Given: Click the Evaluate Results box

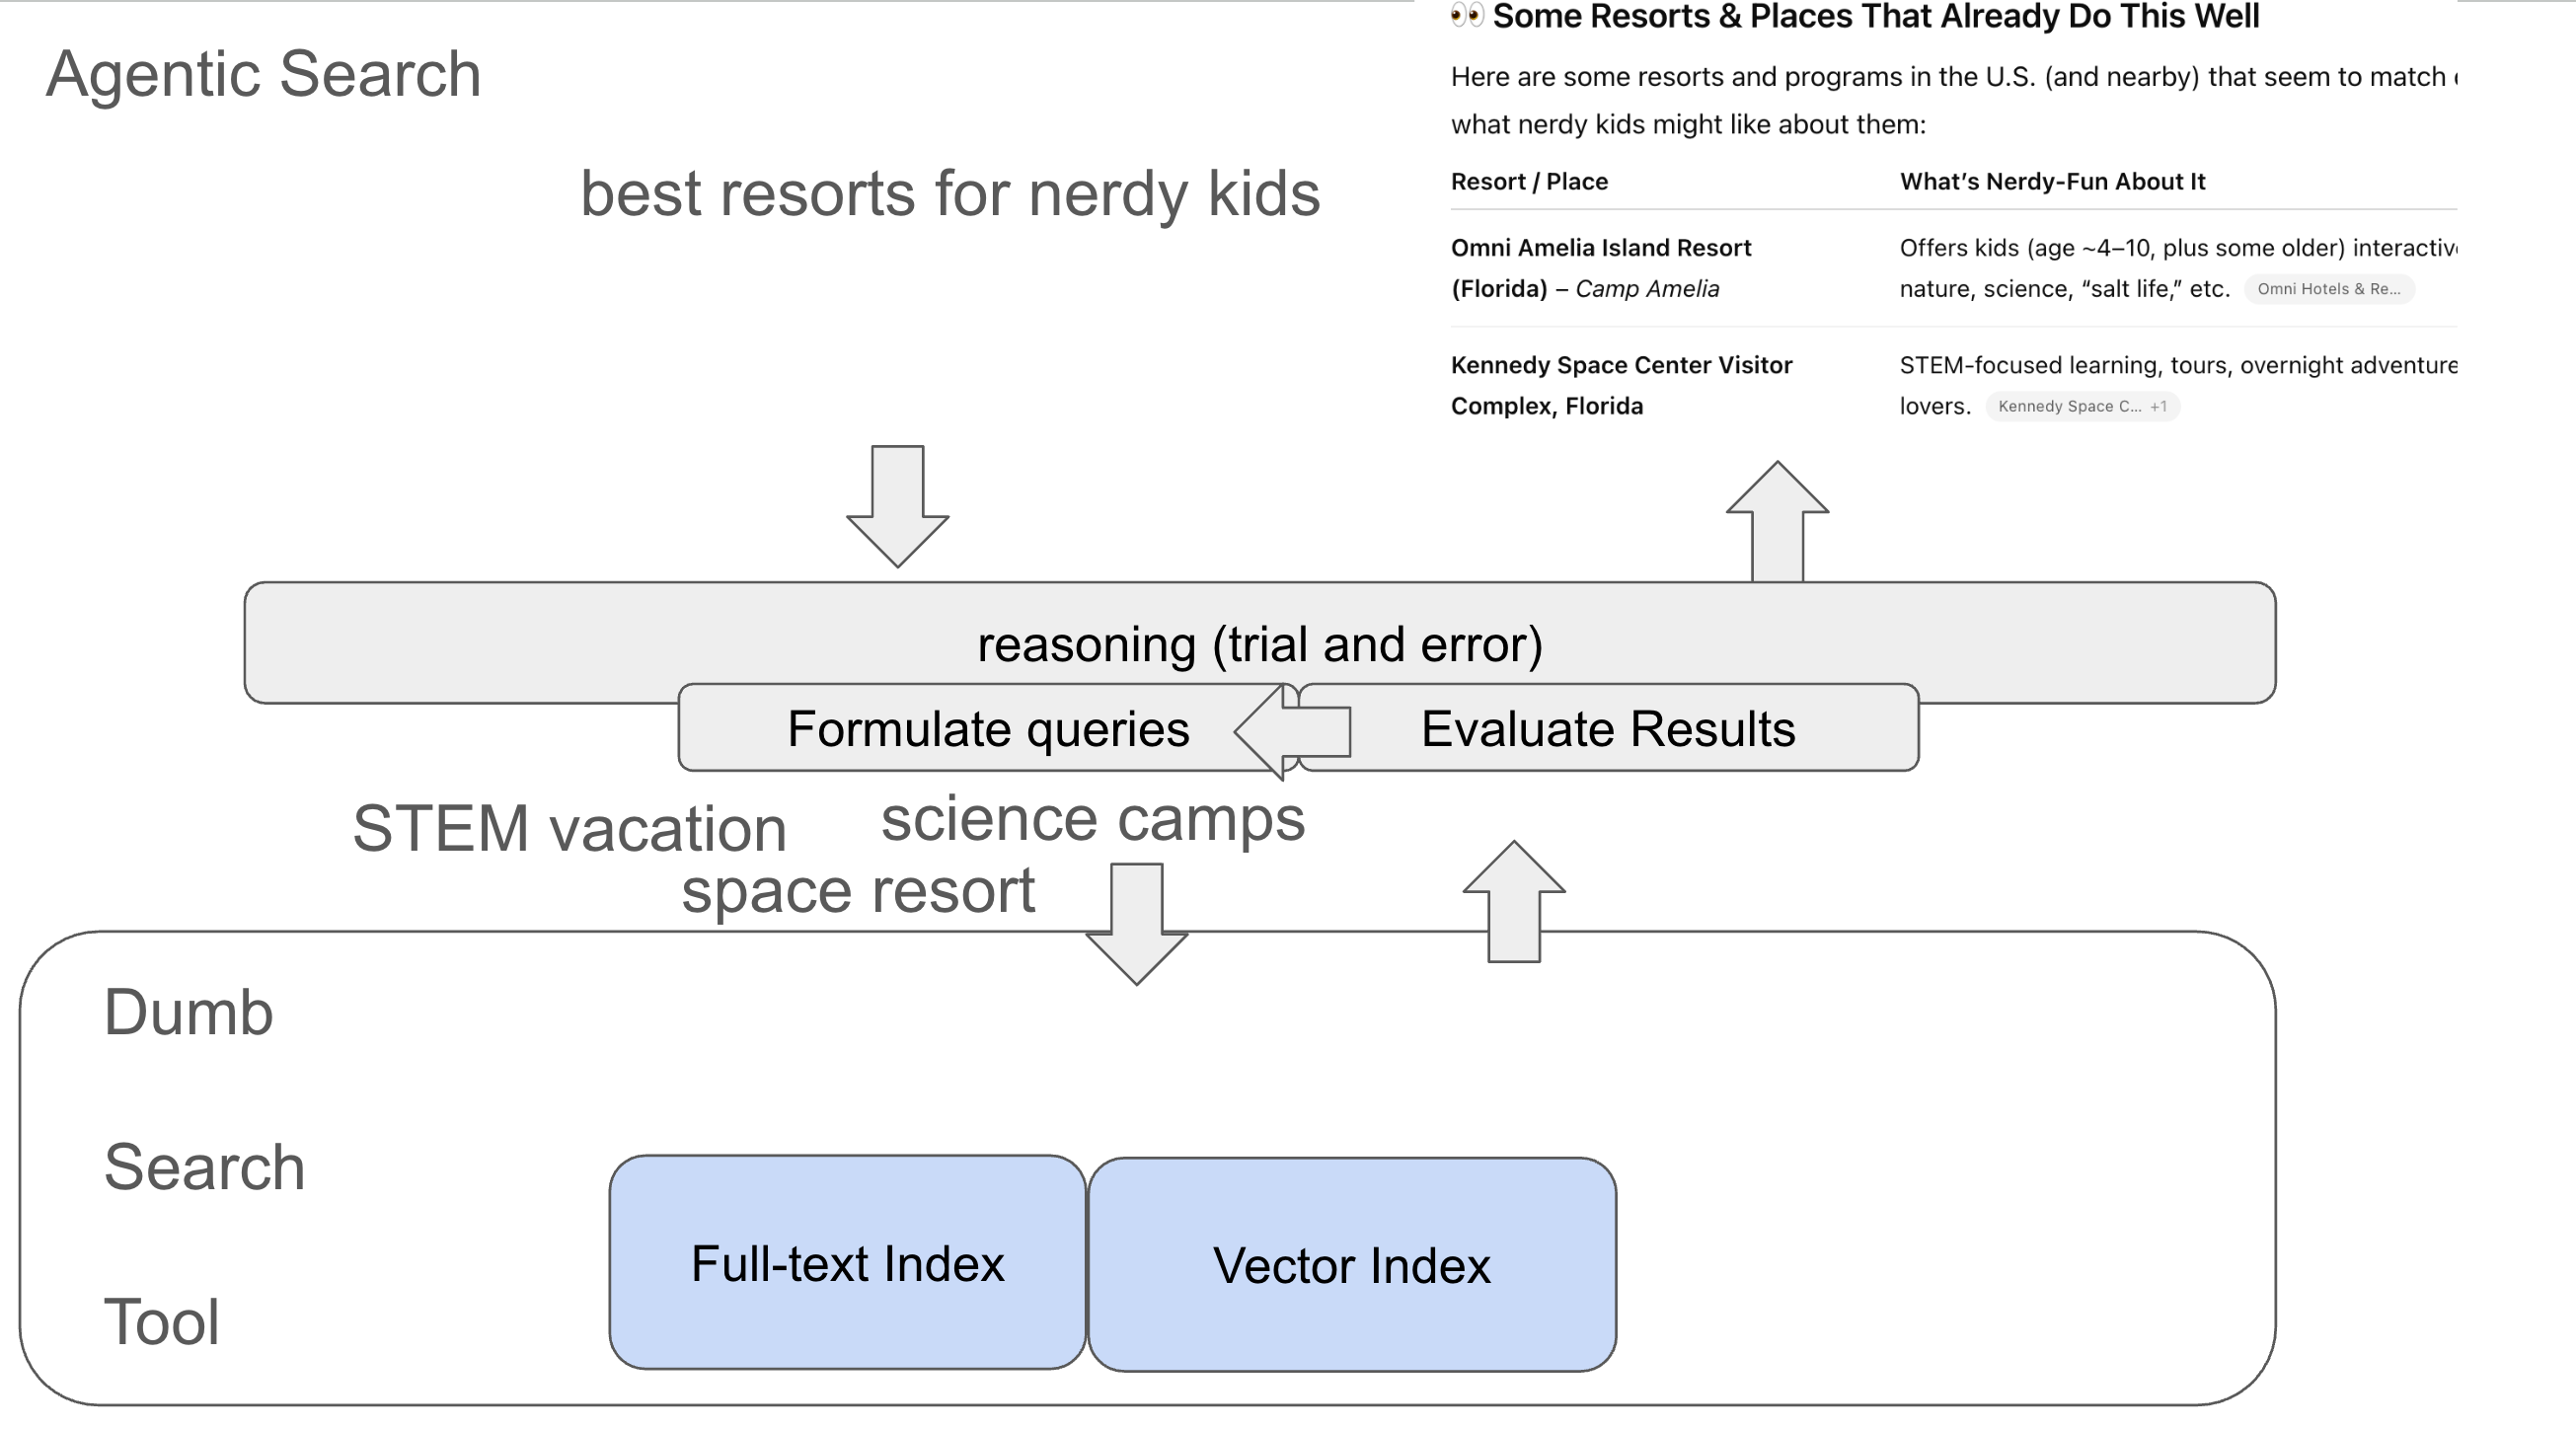Looking at the screenshot, I should coord(1607,729).
